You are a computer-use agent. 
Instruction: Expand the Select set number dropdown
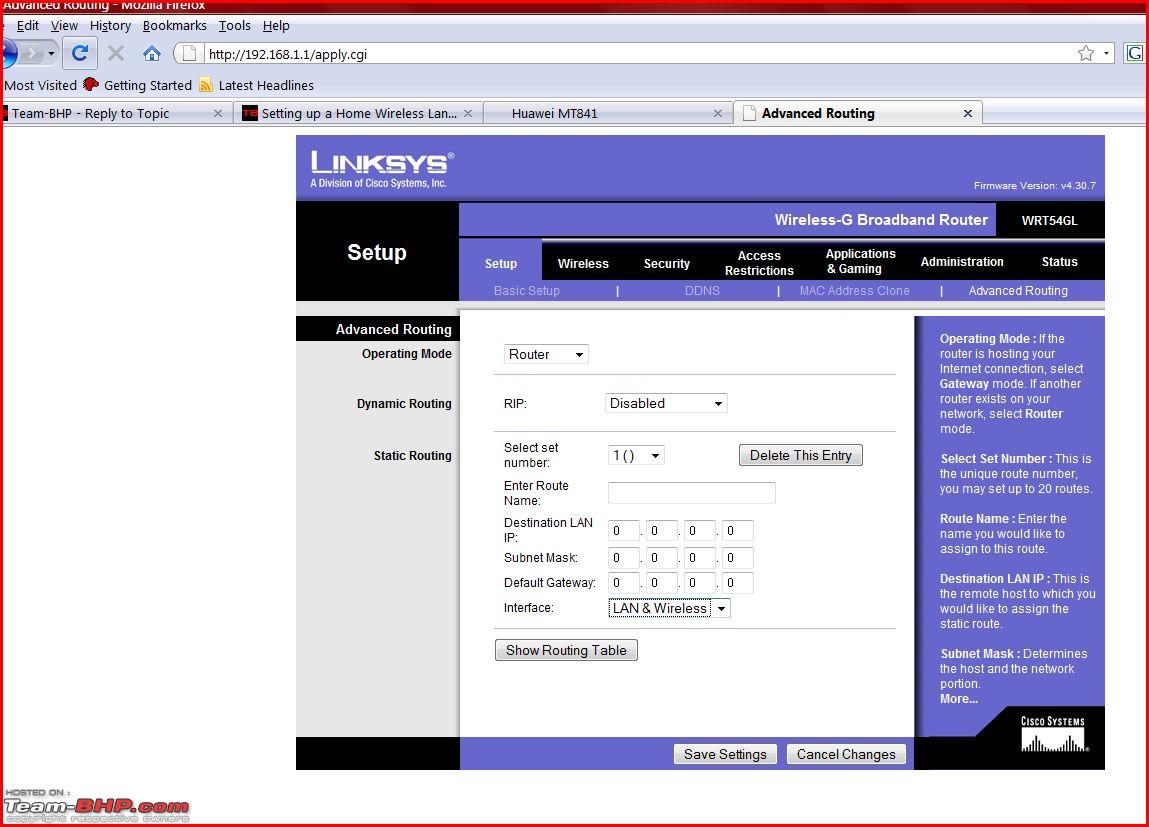click(635, 456)
